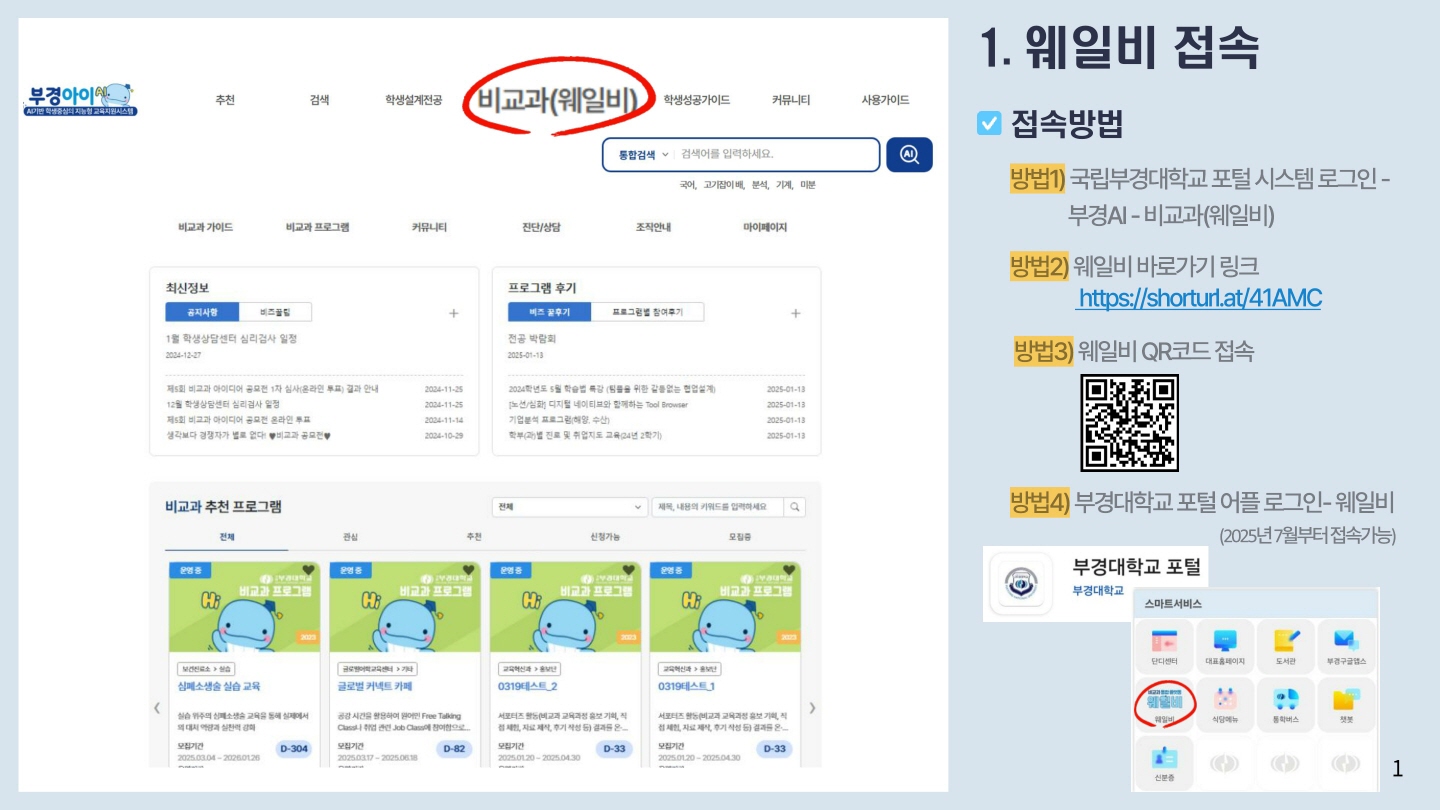Tap the 신분증 ID card icon
This screenshot has height=810, width=1440.
(x=1164, y=762)
